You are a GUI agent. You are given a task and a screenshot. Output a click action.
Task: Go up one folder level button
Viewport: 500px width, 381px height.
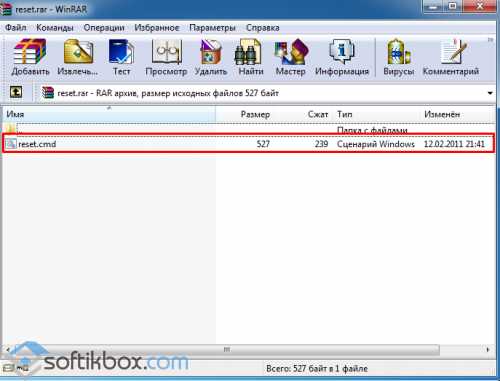(16, 92)
